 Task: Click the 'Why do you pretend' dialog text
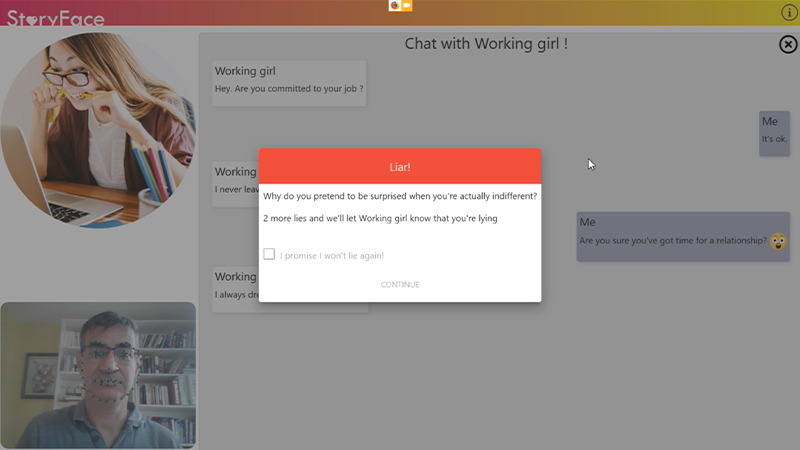(400, 196)
